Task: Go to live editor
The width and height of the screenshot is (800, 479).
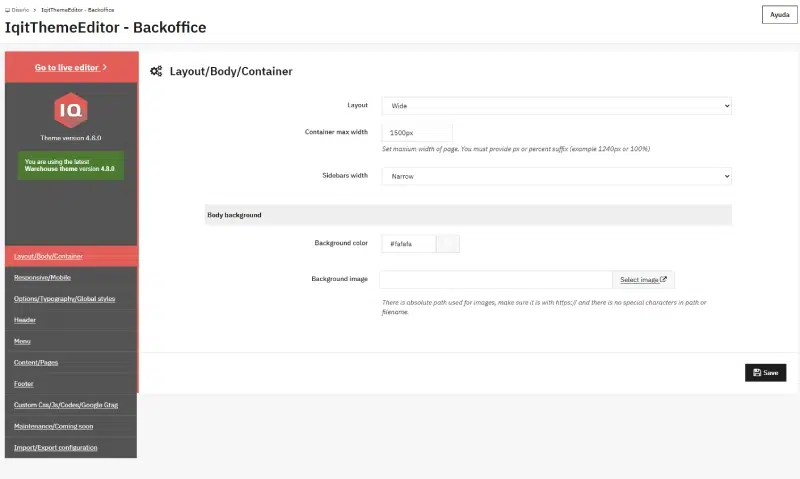Action: [x=71, y=68]
